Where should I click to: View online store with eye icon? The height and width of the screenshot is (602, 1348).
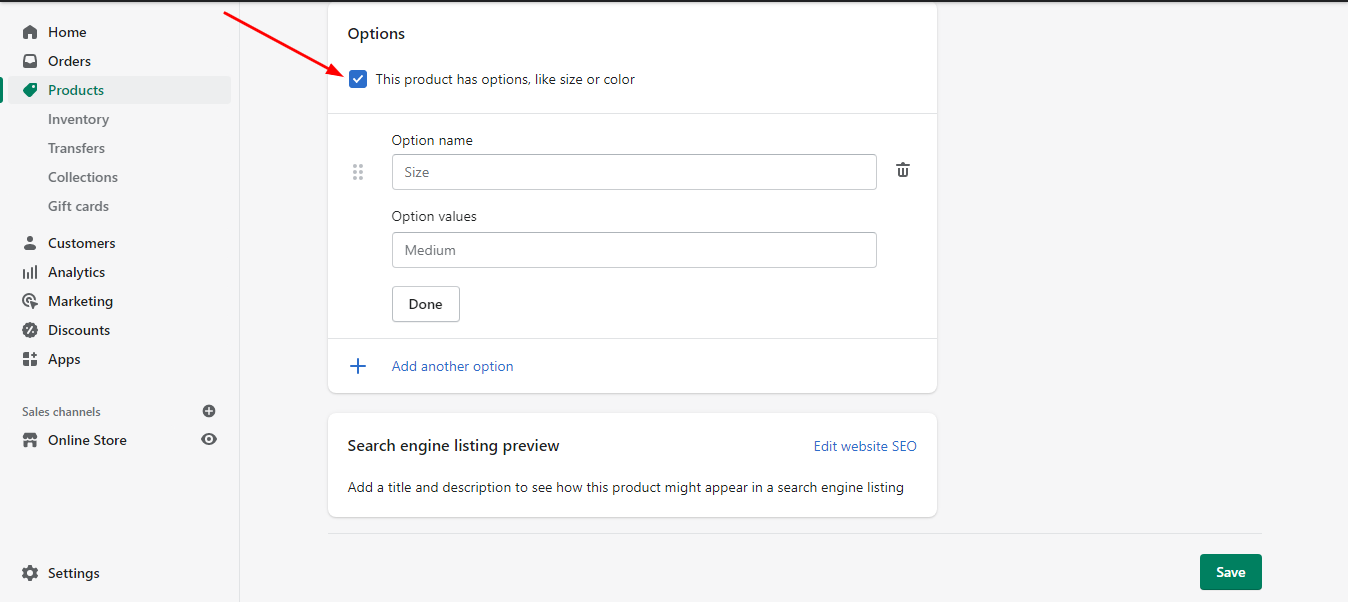(x=209, y=439)
